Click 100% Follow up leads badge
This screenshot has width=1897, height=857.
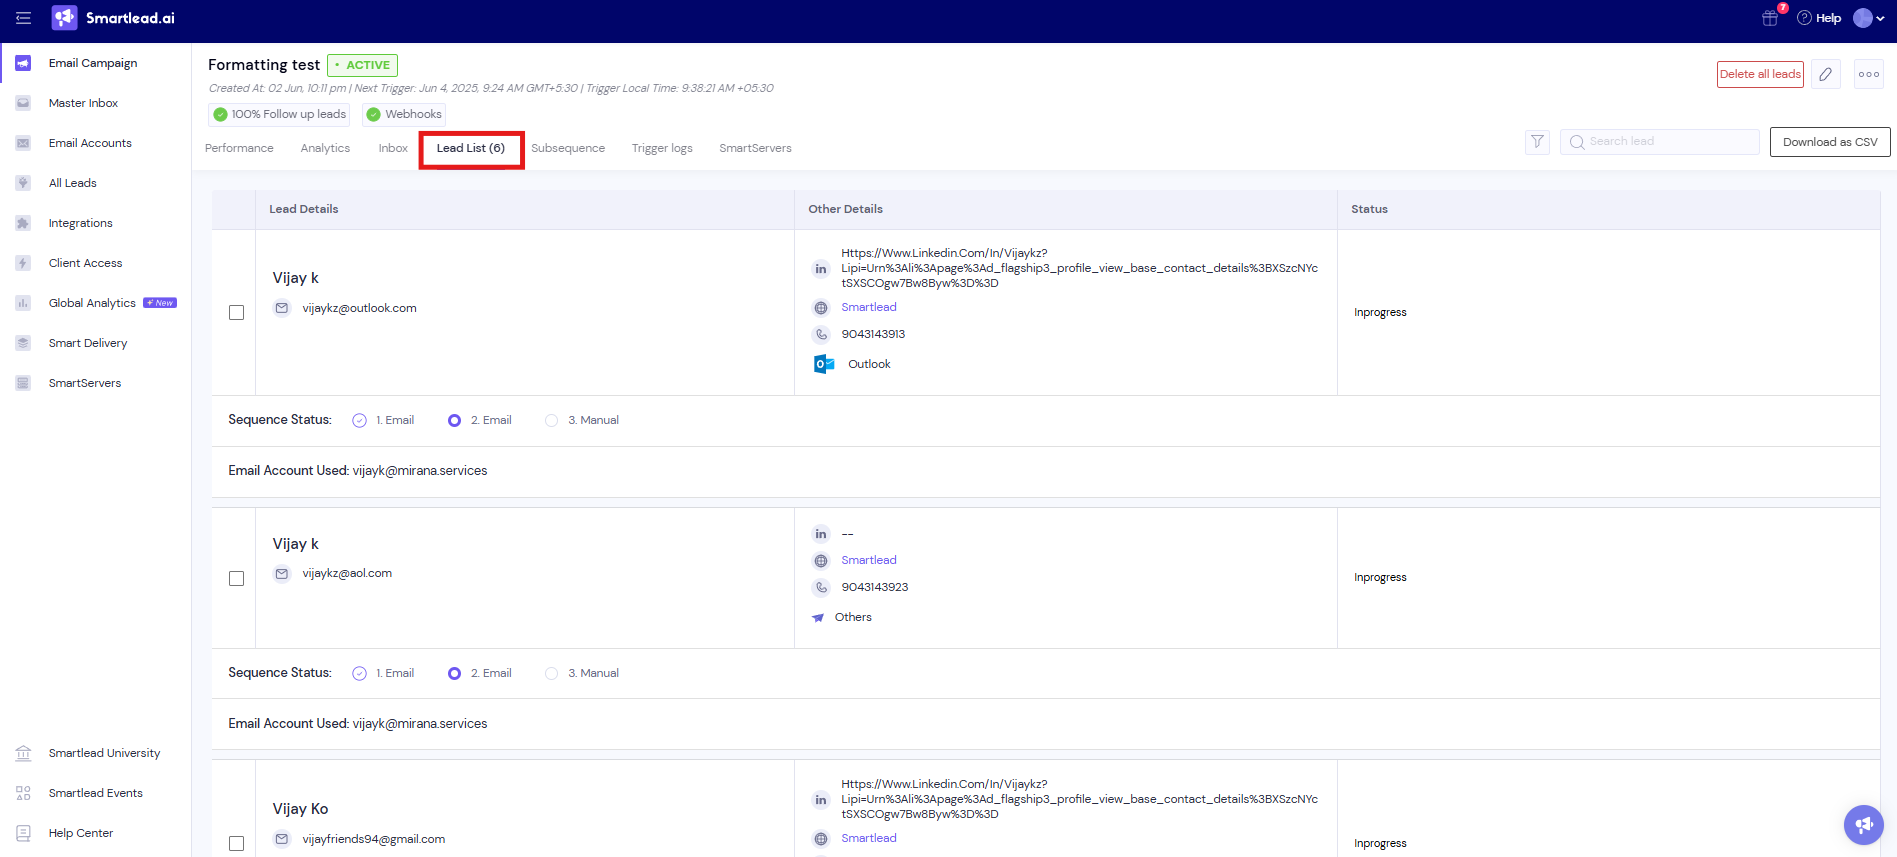279,114
